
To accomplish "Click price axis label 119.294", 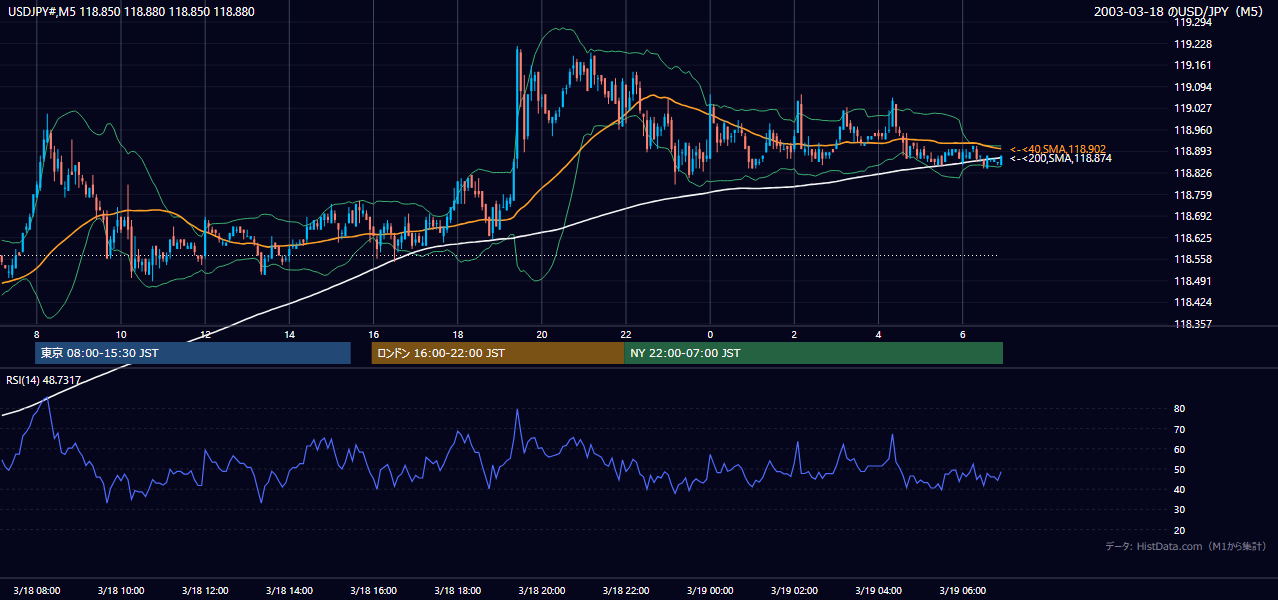I will click(1192, 23).
